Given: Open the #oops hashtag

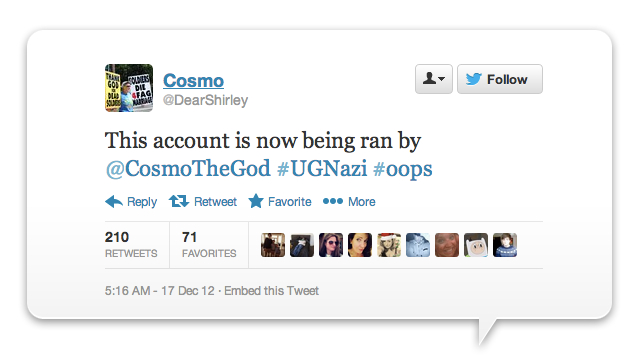Looking at the screenshot, I should (402, 169).
